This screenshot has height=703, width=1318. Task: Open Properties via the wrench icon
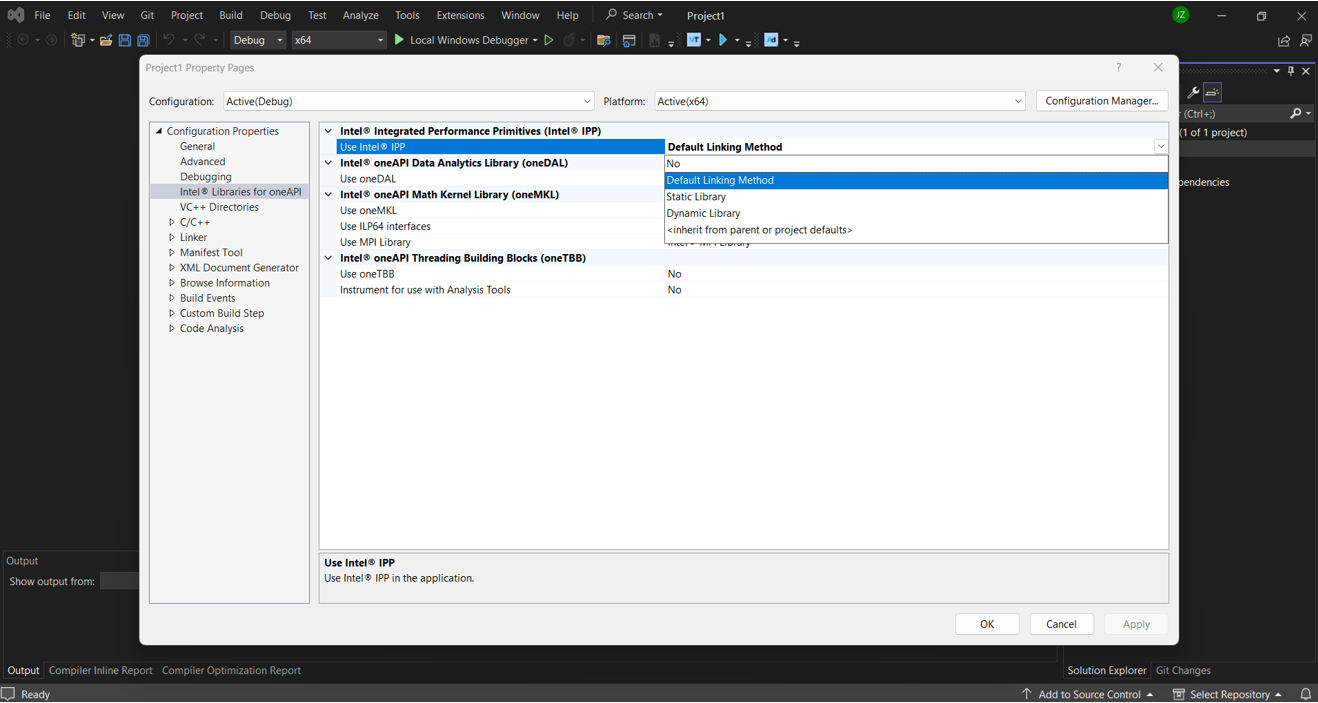point(1192,92)
